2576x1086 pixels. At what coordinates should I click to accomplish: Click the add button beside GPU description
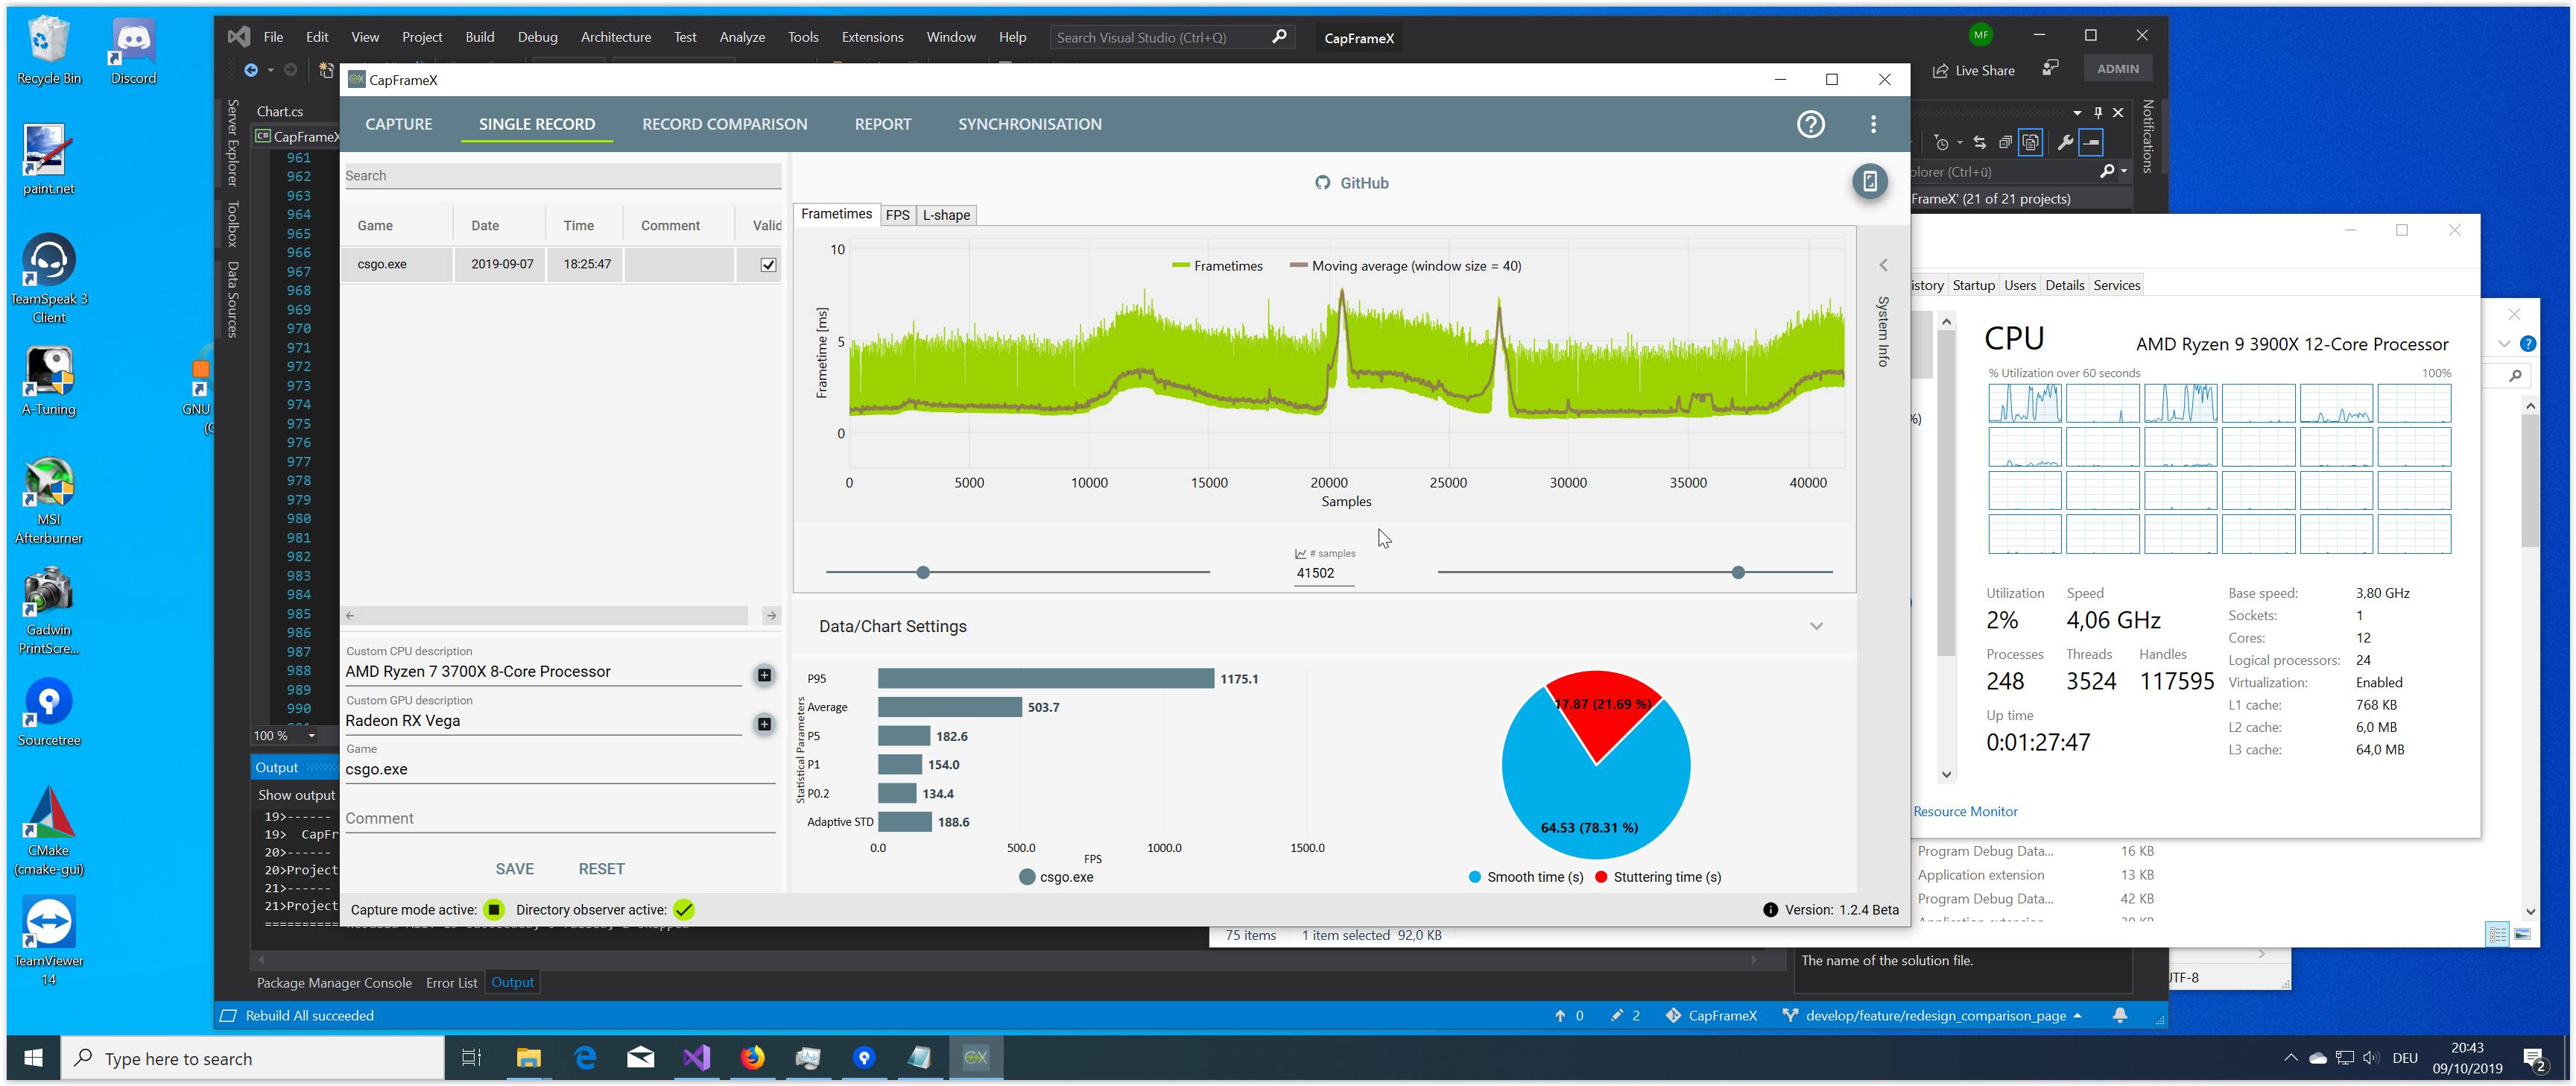764,724
